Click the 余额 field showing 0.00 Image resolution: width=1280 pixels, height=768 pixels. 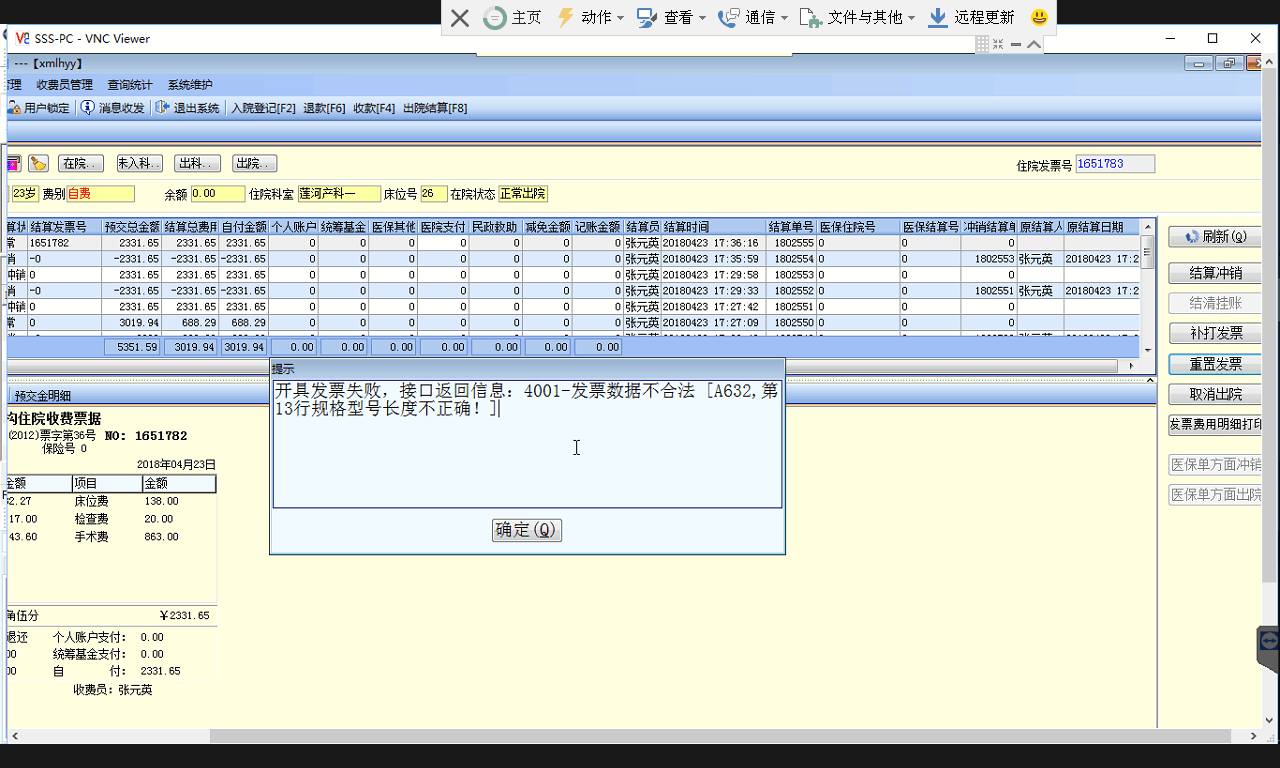point(218,194)
